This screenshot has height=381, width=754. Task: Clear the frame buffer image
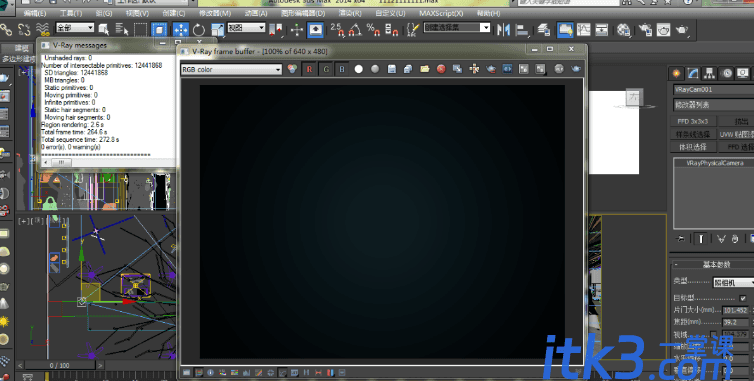coord(441,69)
